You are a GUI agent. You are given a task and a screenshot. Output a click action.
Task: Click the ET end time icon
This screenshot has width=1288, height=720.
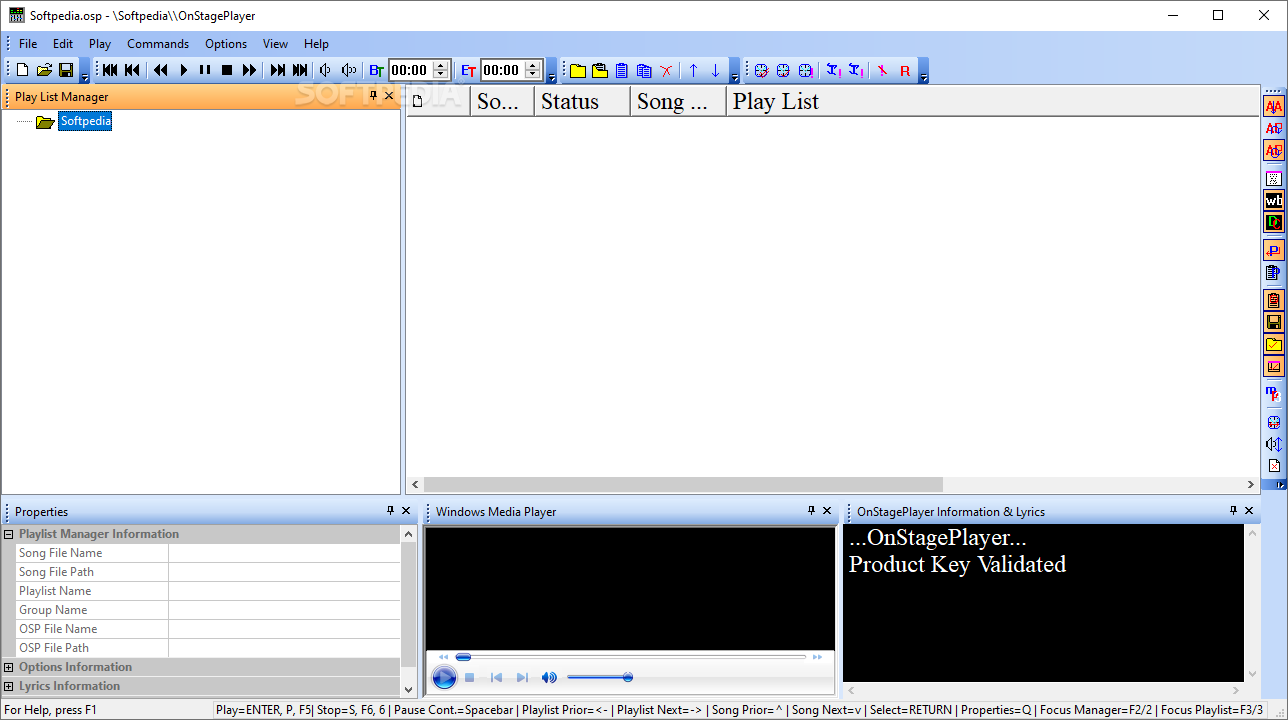click(x=468, y=70)
